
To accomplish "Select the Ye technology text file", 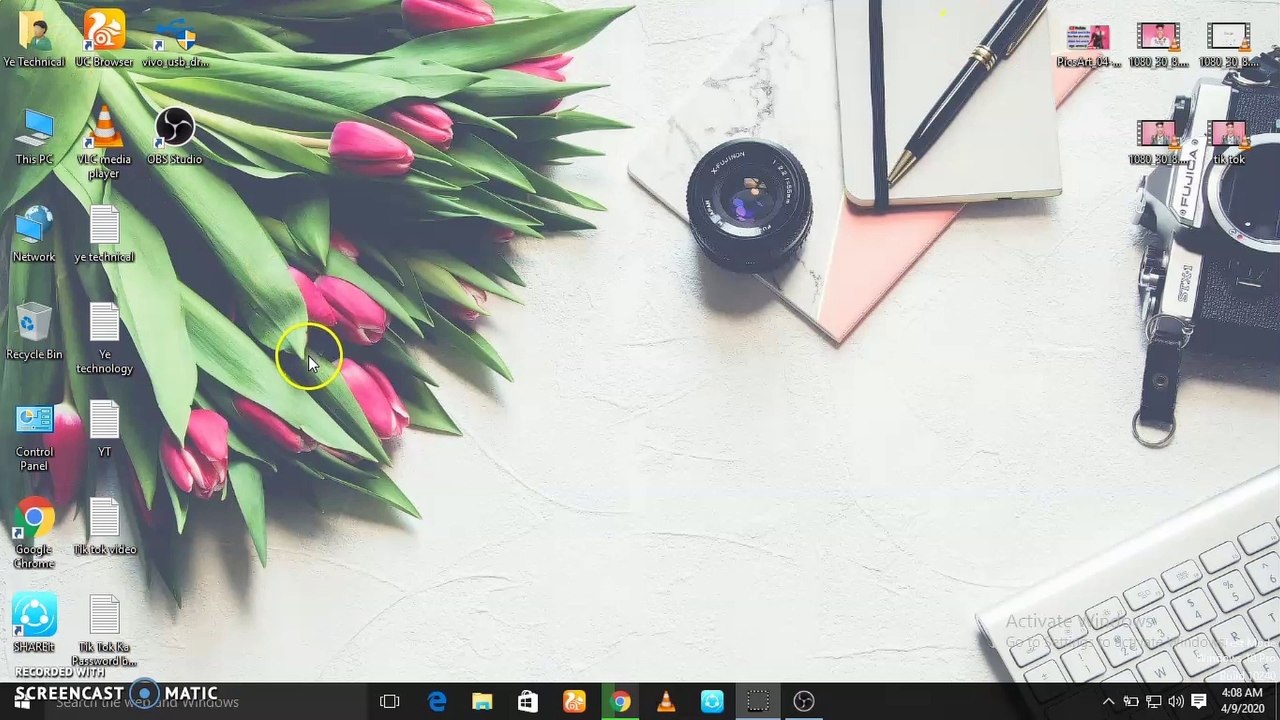I will point(104,339).
